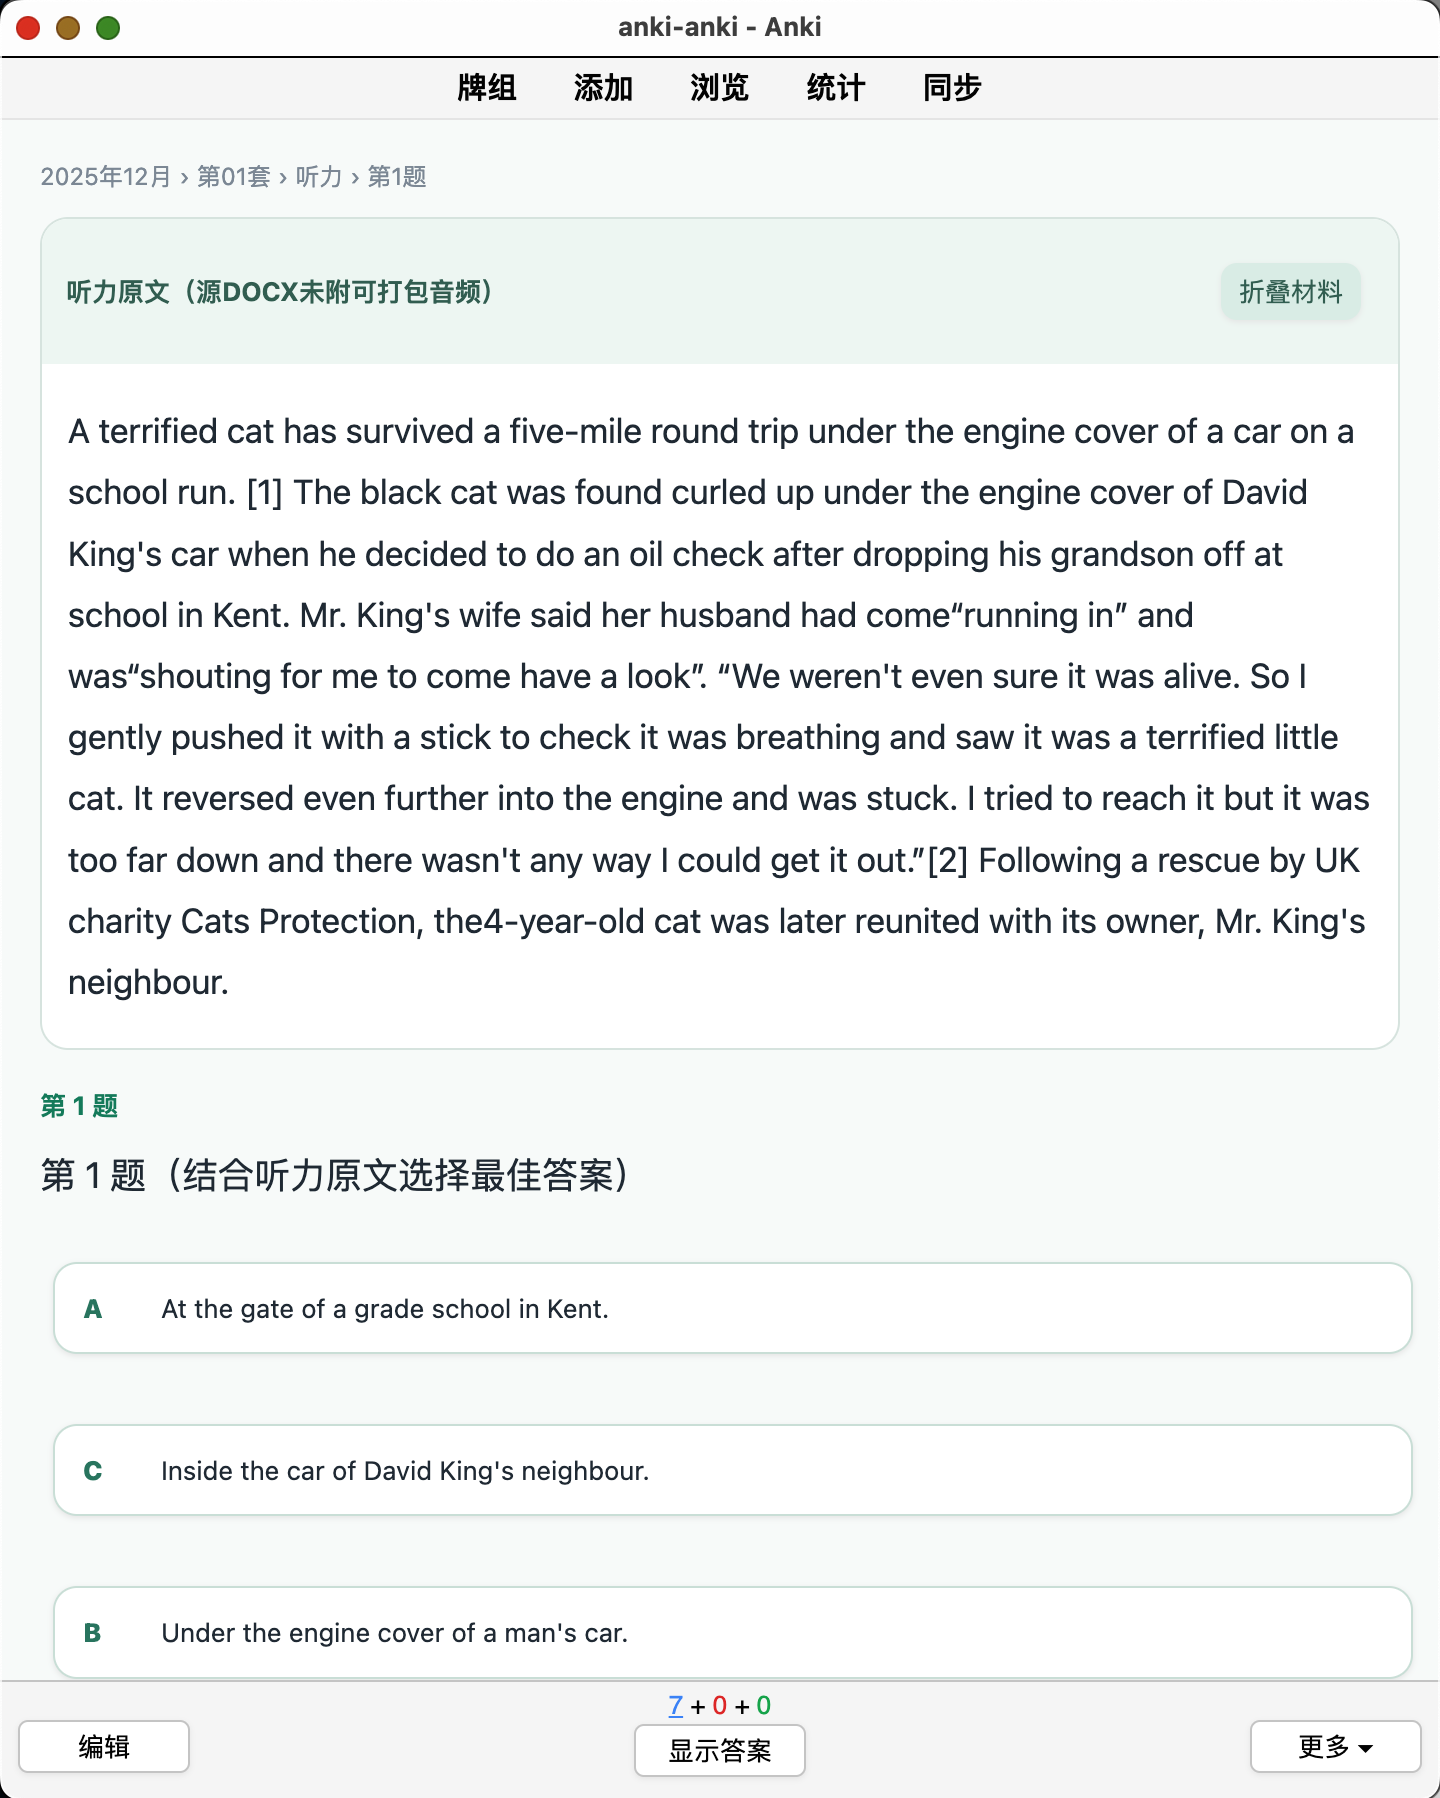Collapse material with 折叠材料 button
The image size is (1440, 1798).
(1290, 292)
